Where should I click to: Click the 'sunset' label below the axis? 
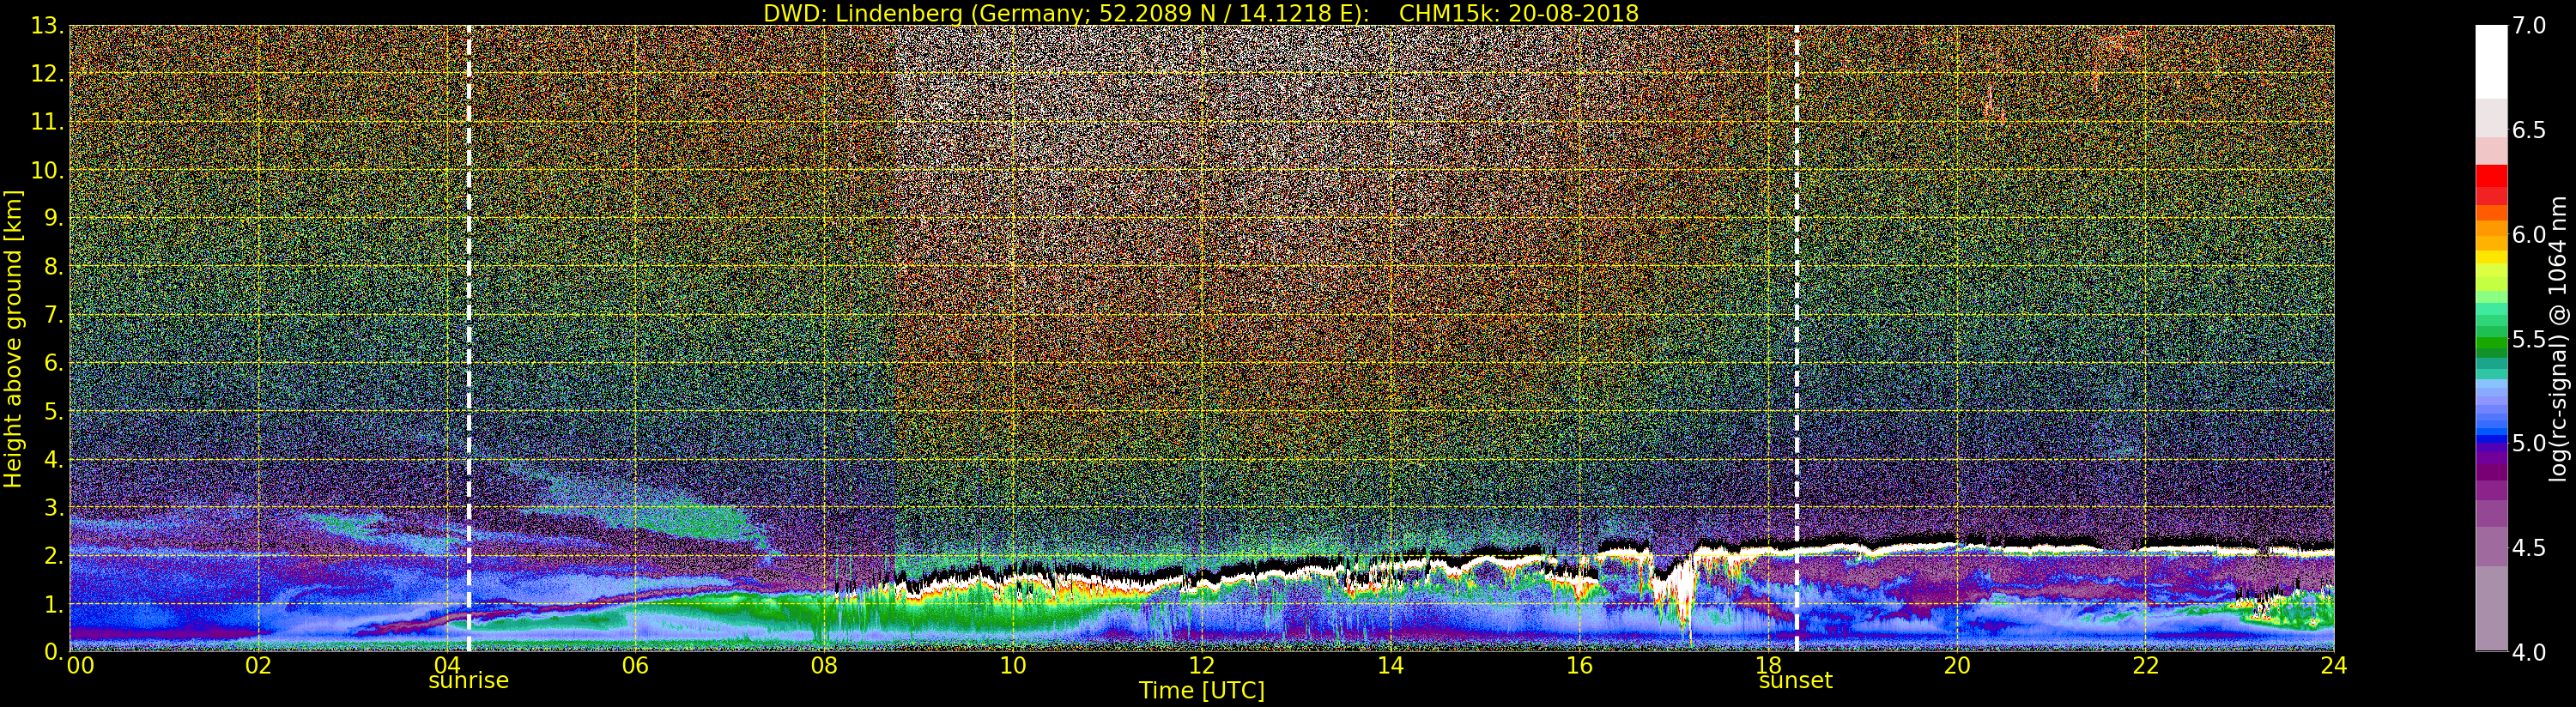tap(1796, 681)
